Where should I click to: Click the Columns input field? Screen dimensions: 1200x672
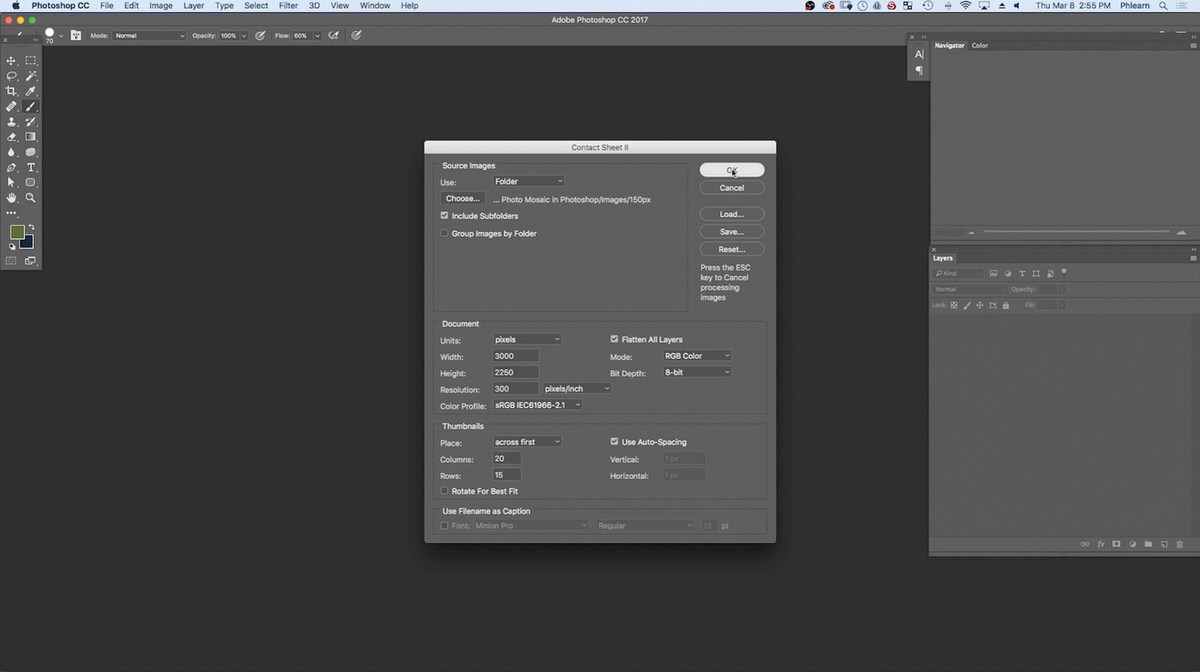pos(506,458)
